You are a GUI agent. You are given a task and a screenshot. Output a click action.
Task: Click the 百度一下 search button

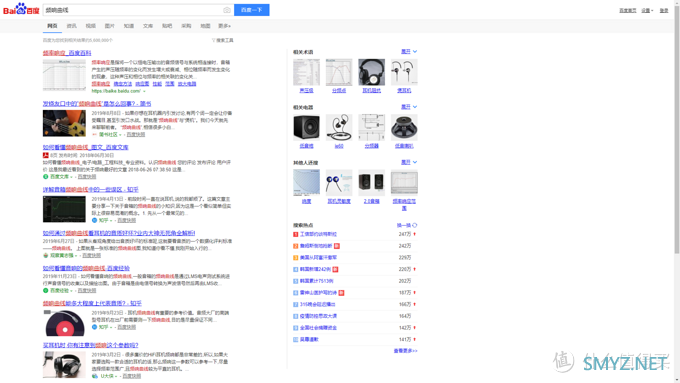(x=252, y=10)
